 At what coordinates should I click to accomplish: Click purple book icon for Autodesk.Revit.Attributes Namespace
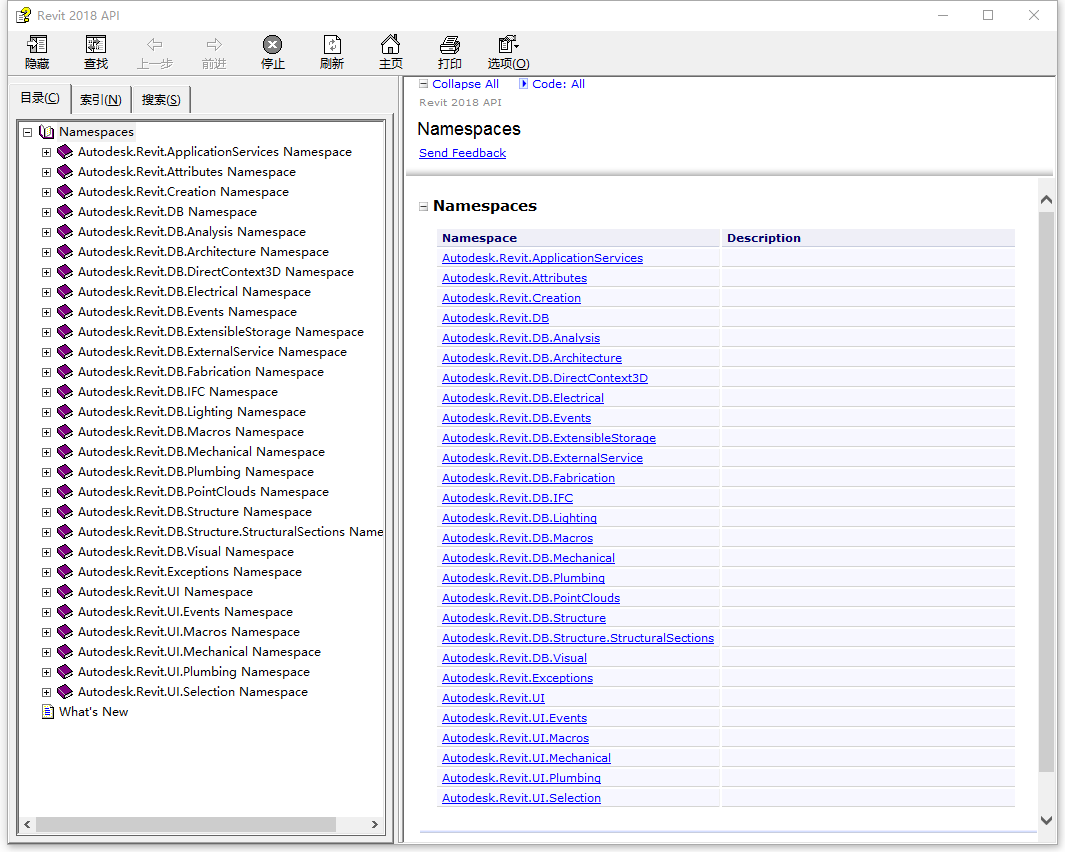[65, 172]
